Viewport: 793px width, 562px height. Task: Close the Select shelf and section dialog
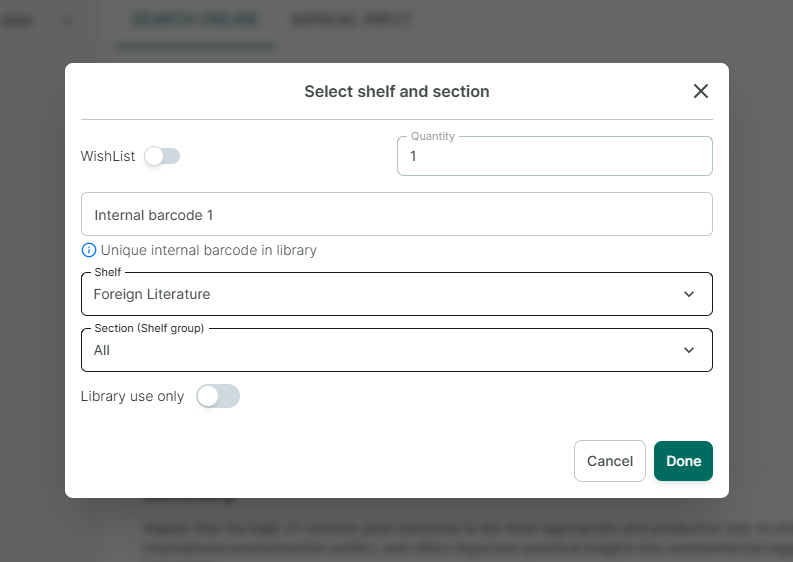tap(700, 91)
